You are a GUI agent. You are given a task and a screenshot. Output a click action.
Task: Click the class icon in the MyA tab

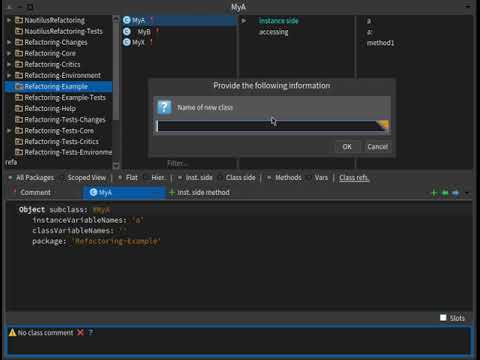93,192
